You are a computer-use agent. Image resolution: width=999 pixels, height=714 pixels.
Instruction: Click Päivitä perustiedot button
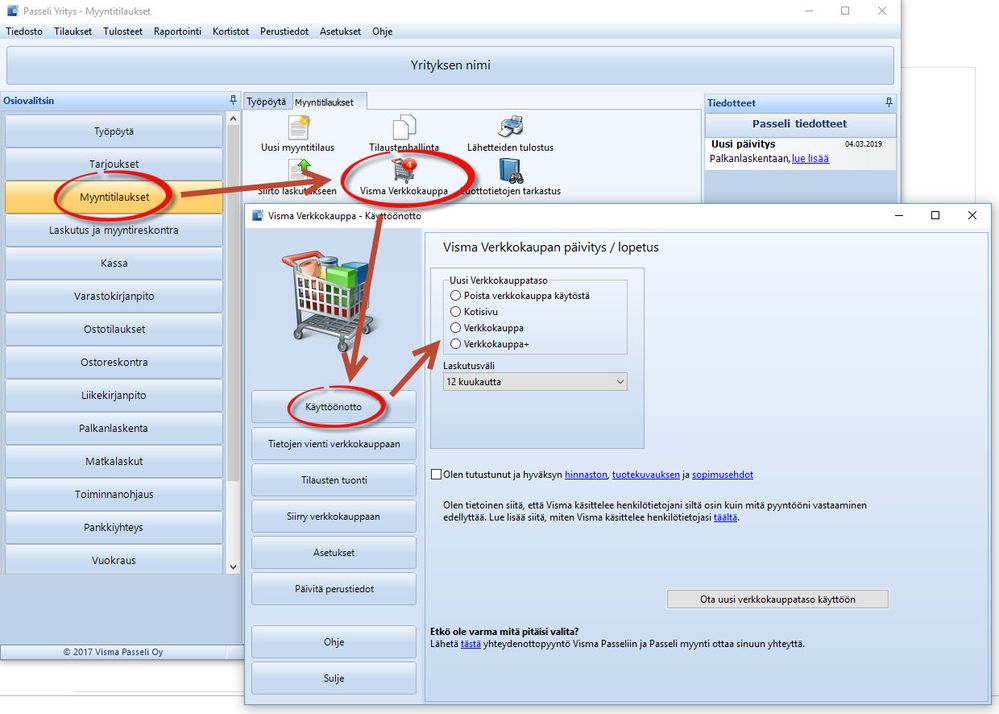click(x=334, y=589)
